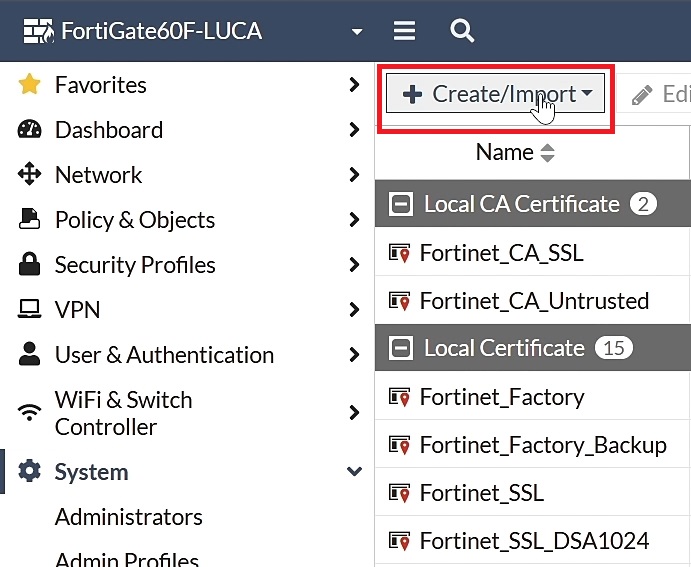Viewport: 691px width, 567px height.
Task: Select the Local Certificate group header
Action: 533,348
